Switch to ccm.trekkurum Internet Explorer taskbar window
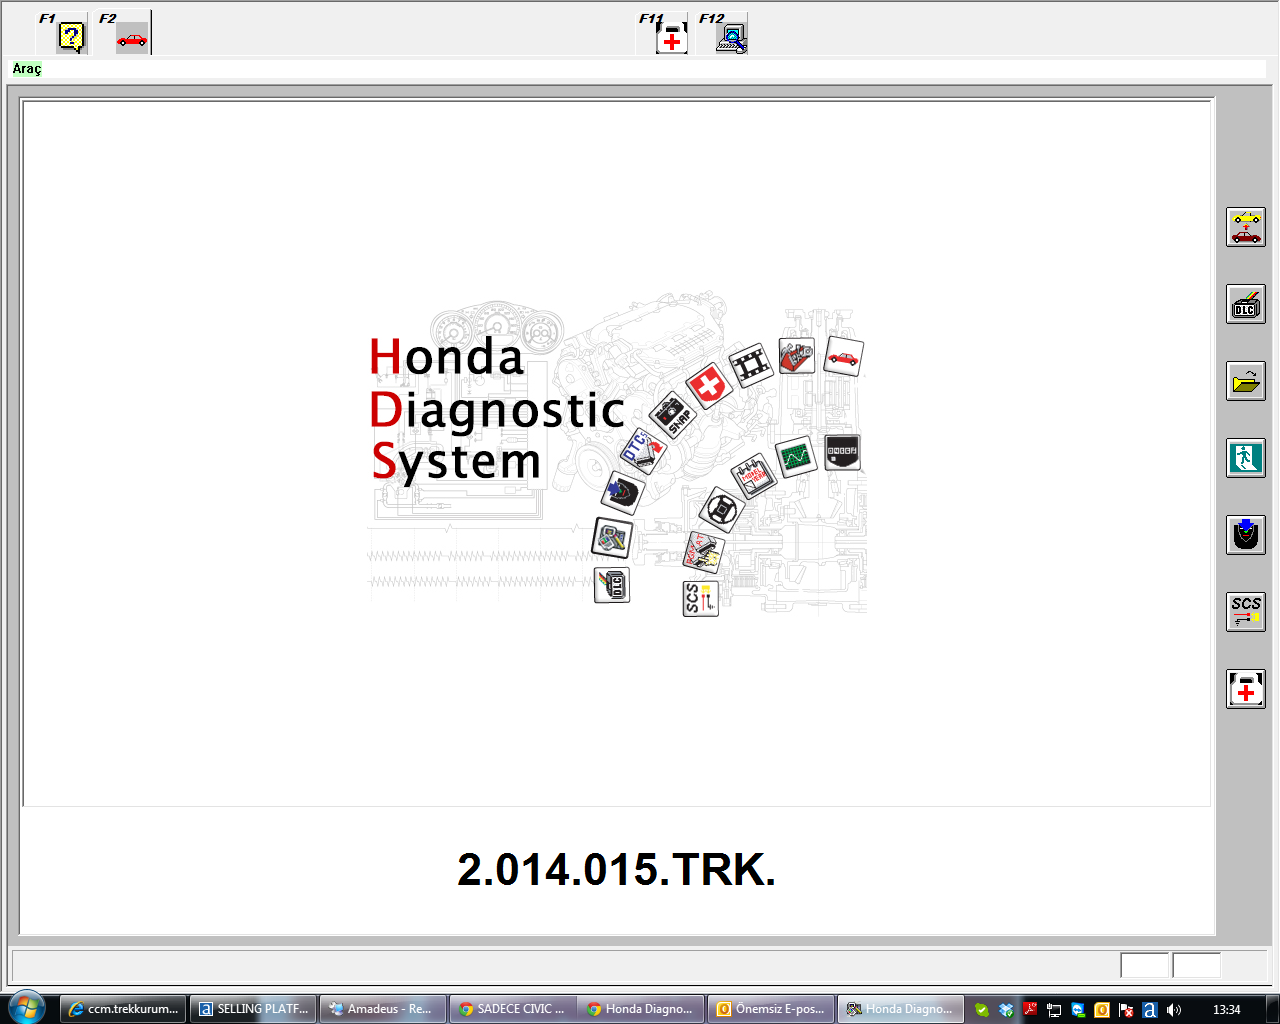The width and height of the screenshot is (1280, 1024). click(x=124, y=1009)
